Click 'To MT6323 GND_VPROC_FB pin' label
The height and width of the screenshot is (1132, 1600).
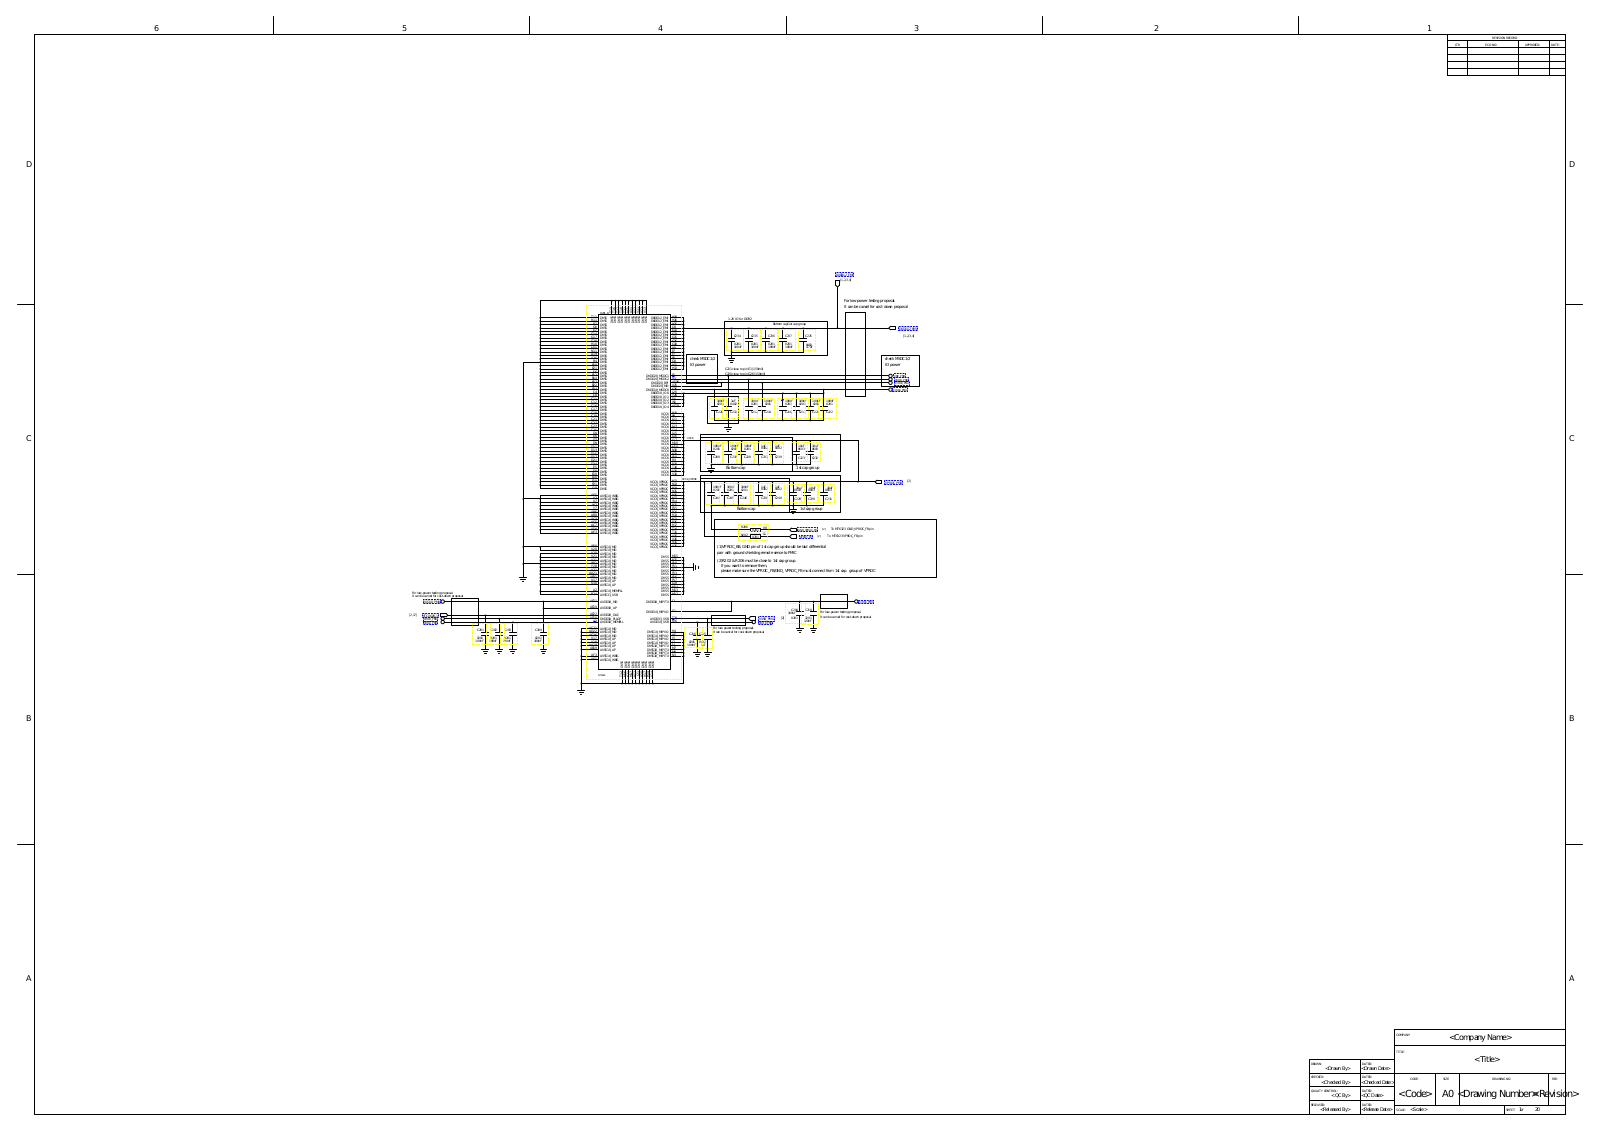click(852, 529)
